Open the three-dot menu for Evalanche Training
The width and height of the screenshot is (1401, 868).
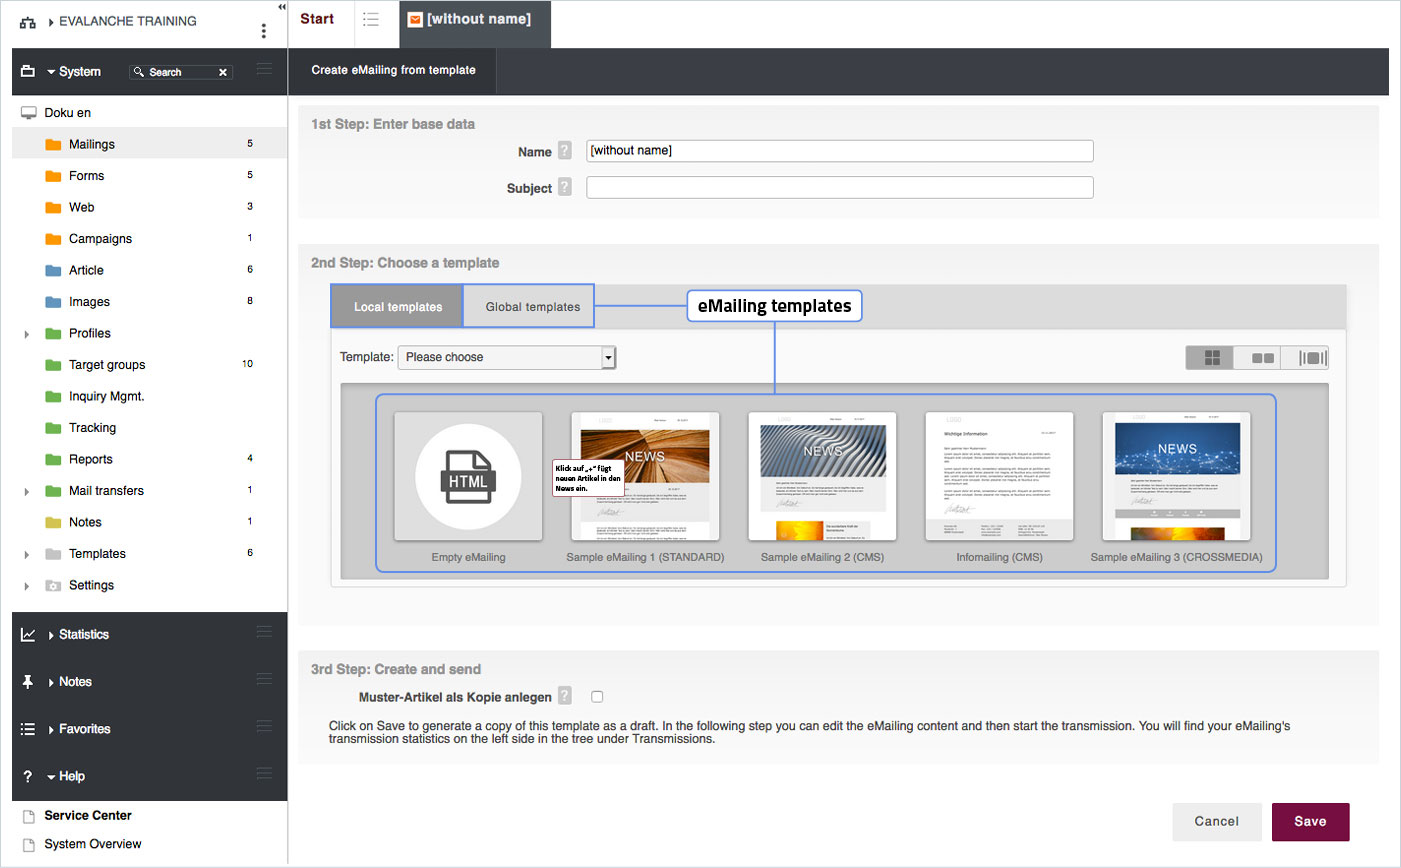(263, 30)
